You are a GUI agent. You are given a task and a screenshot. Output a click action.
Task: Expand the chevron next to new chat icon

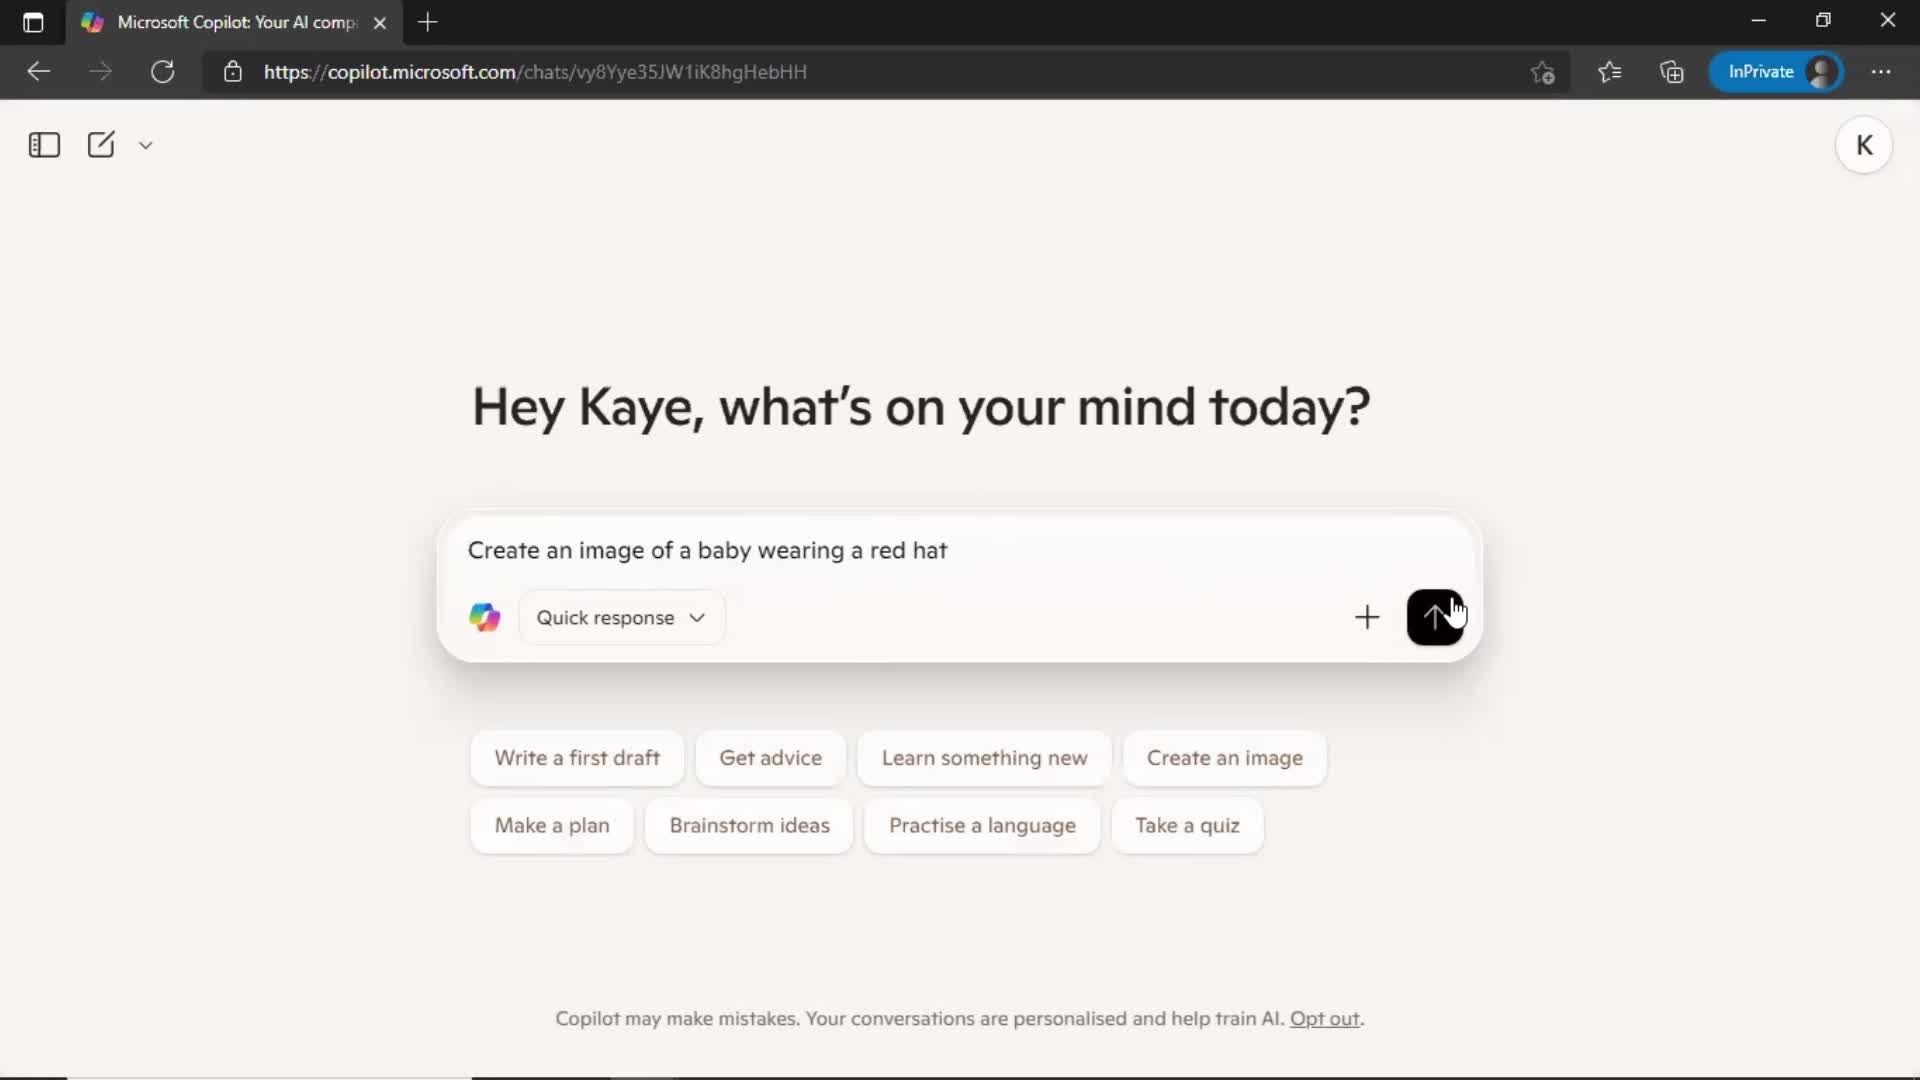pyautogui.click(x=146, y=146)
